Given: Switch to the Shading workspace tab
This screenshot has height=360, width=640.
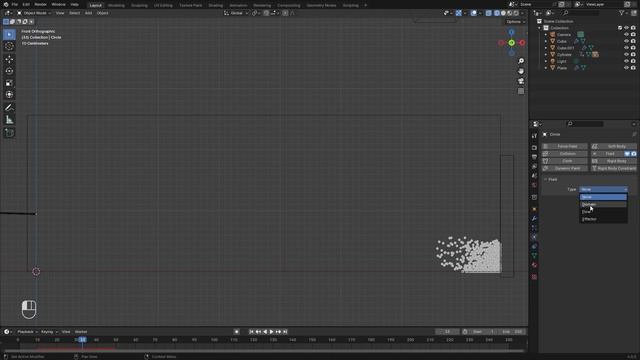Looking at the screenshot, I should (216, 5).
